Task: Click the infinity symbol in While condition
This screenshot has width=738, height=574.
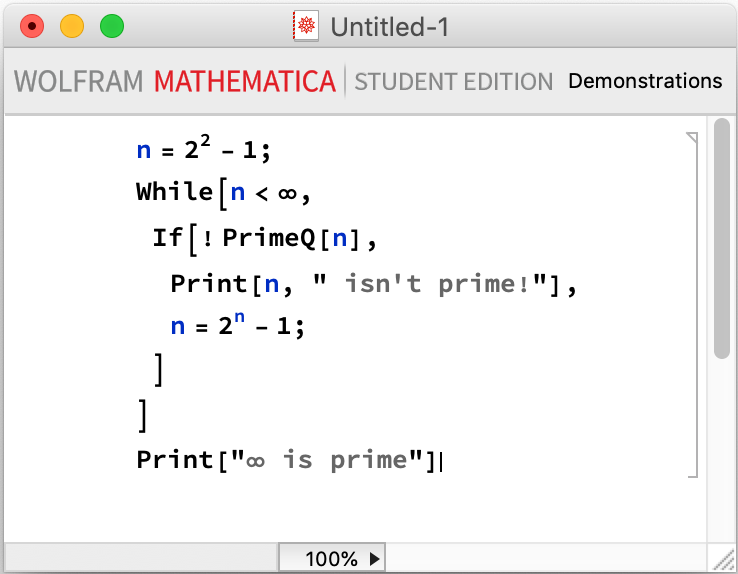Action: point(287,193)
